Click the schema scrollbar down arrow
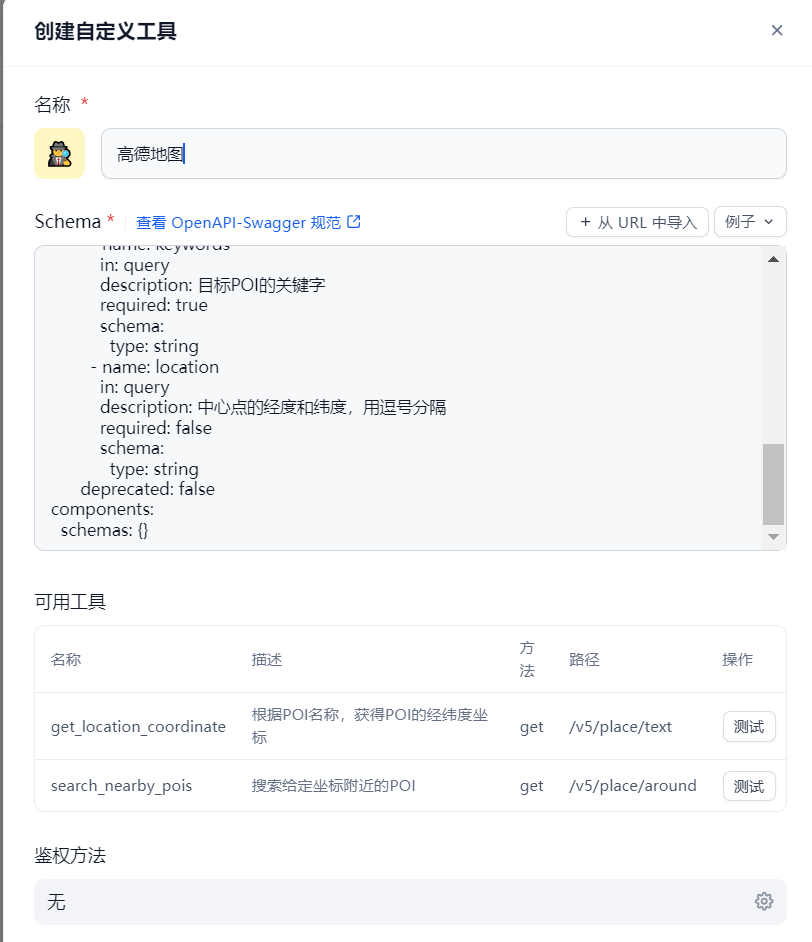The image size is (812, 942). click(774, 536)
